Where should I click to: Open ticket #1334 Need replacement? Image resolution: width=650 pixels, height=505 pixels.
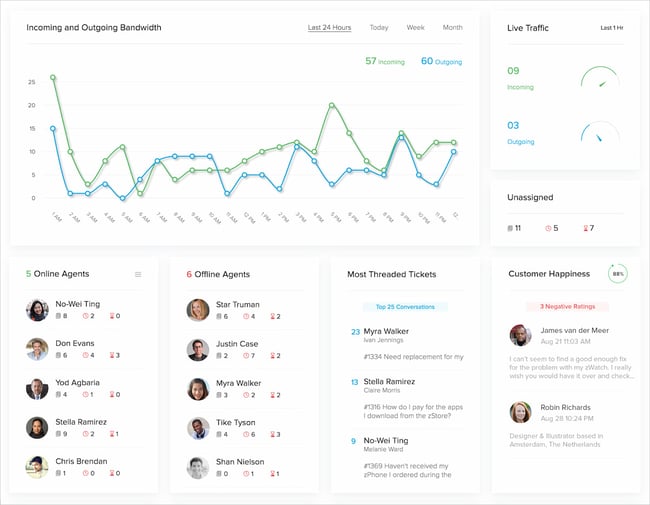(413, 357)
